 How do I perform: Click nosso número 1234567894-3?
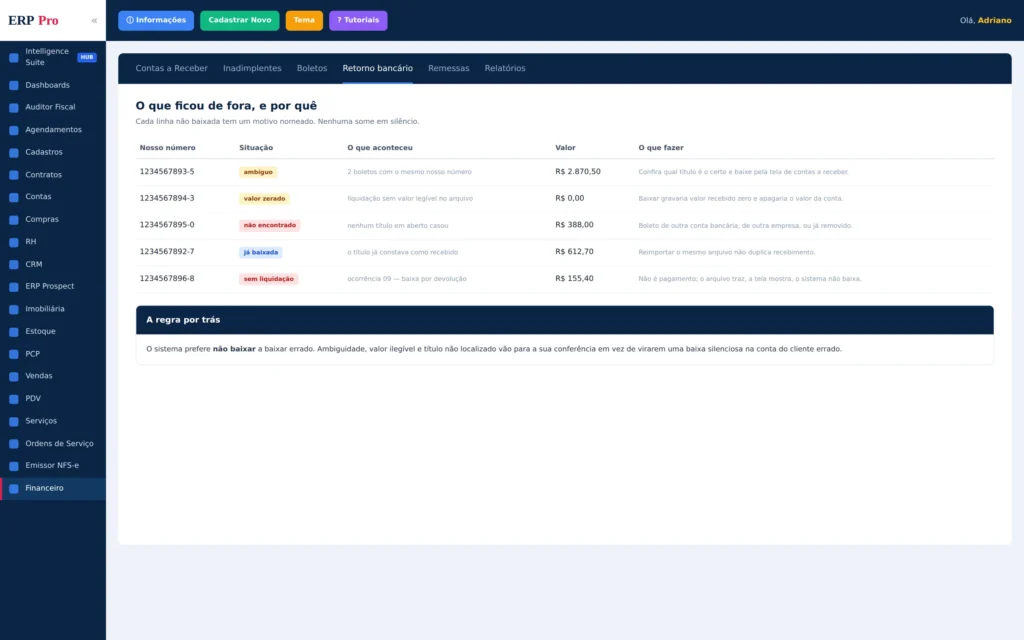(x=167, y=199)
